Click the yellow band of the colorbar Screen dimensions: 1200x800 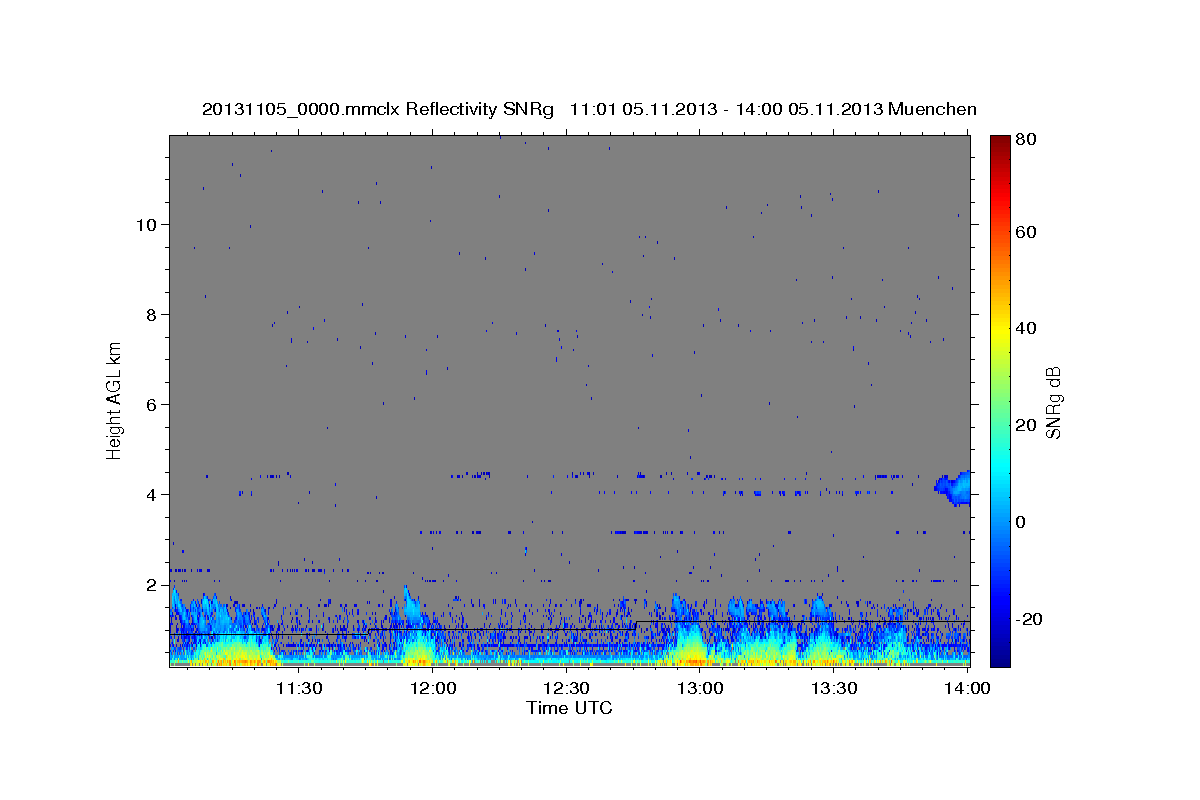999,328
